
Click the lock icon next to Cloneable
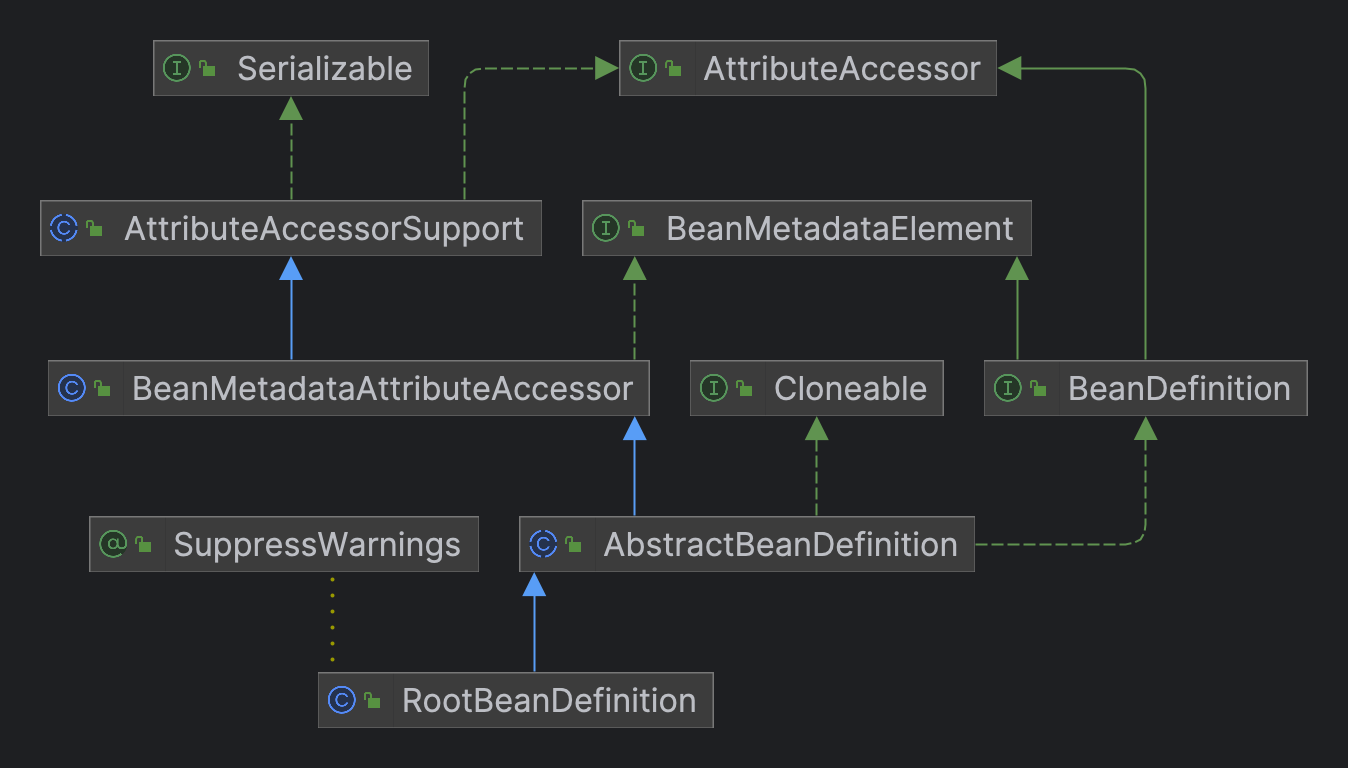click(744, 389)
